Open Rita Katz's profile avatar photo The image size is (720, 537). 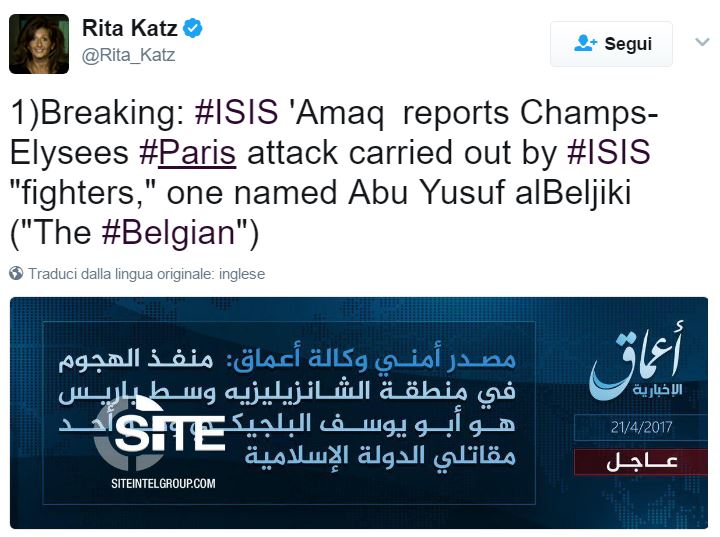coord(39,43)
